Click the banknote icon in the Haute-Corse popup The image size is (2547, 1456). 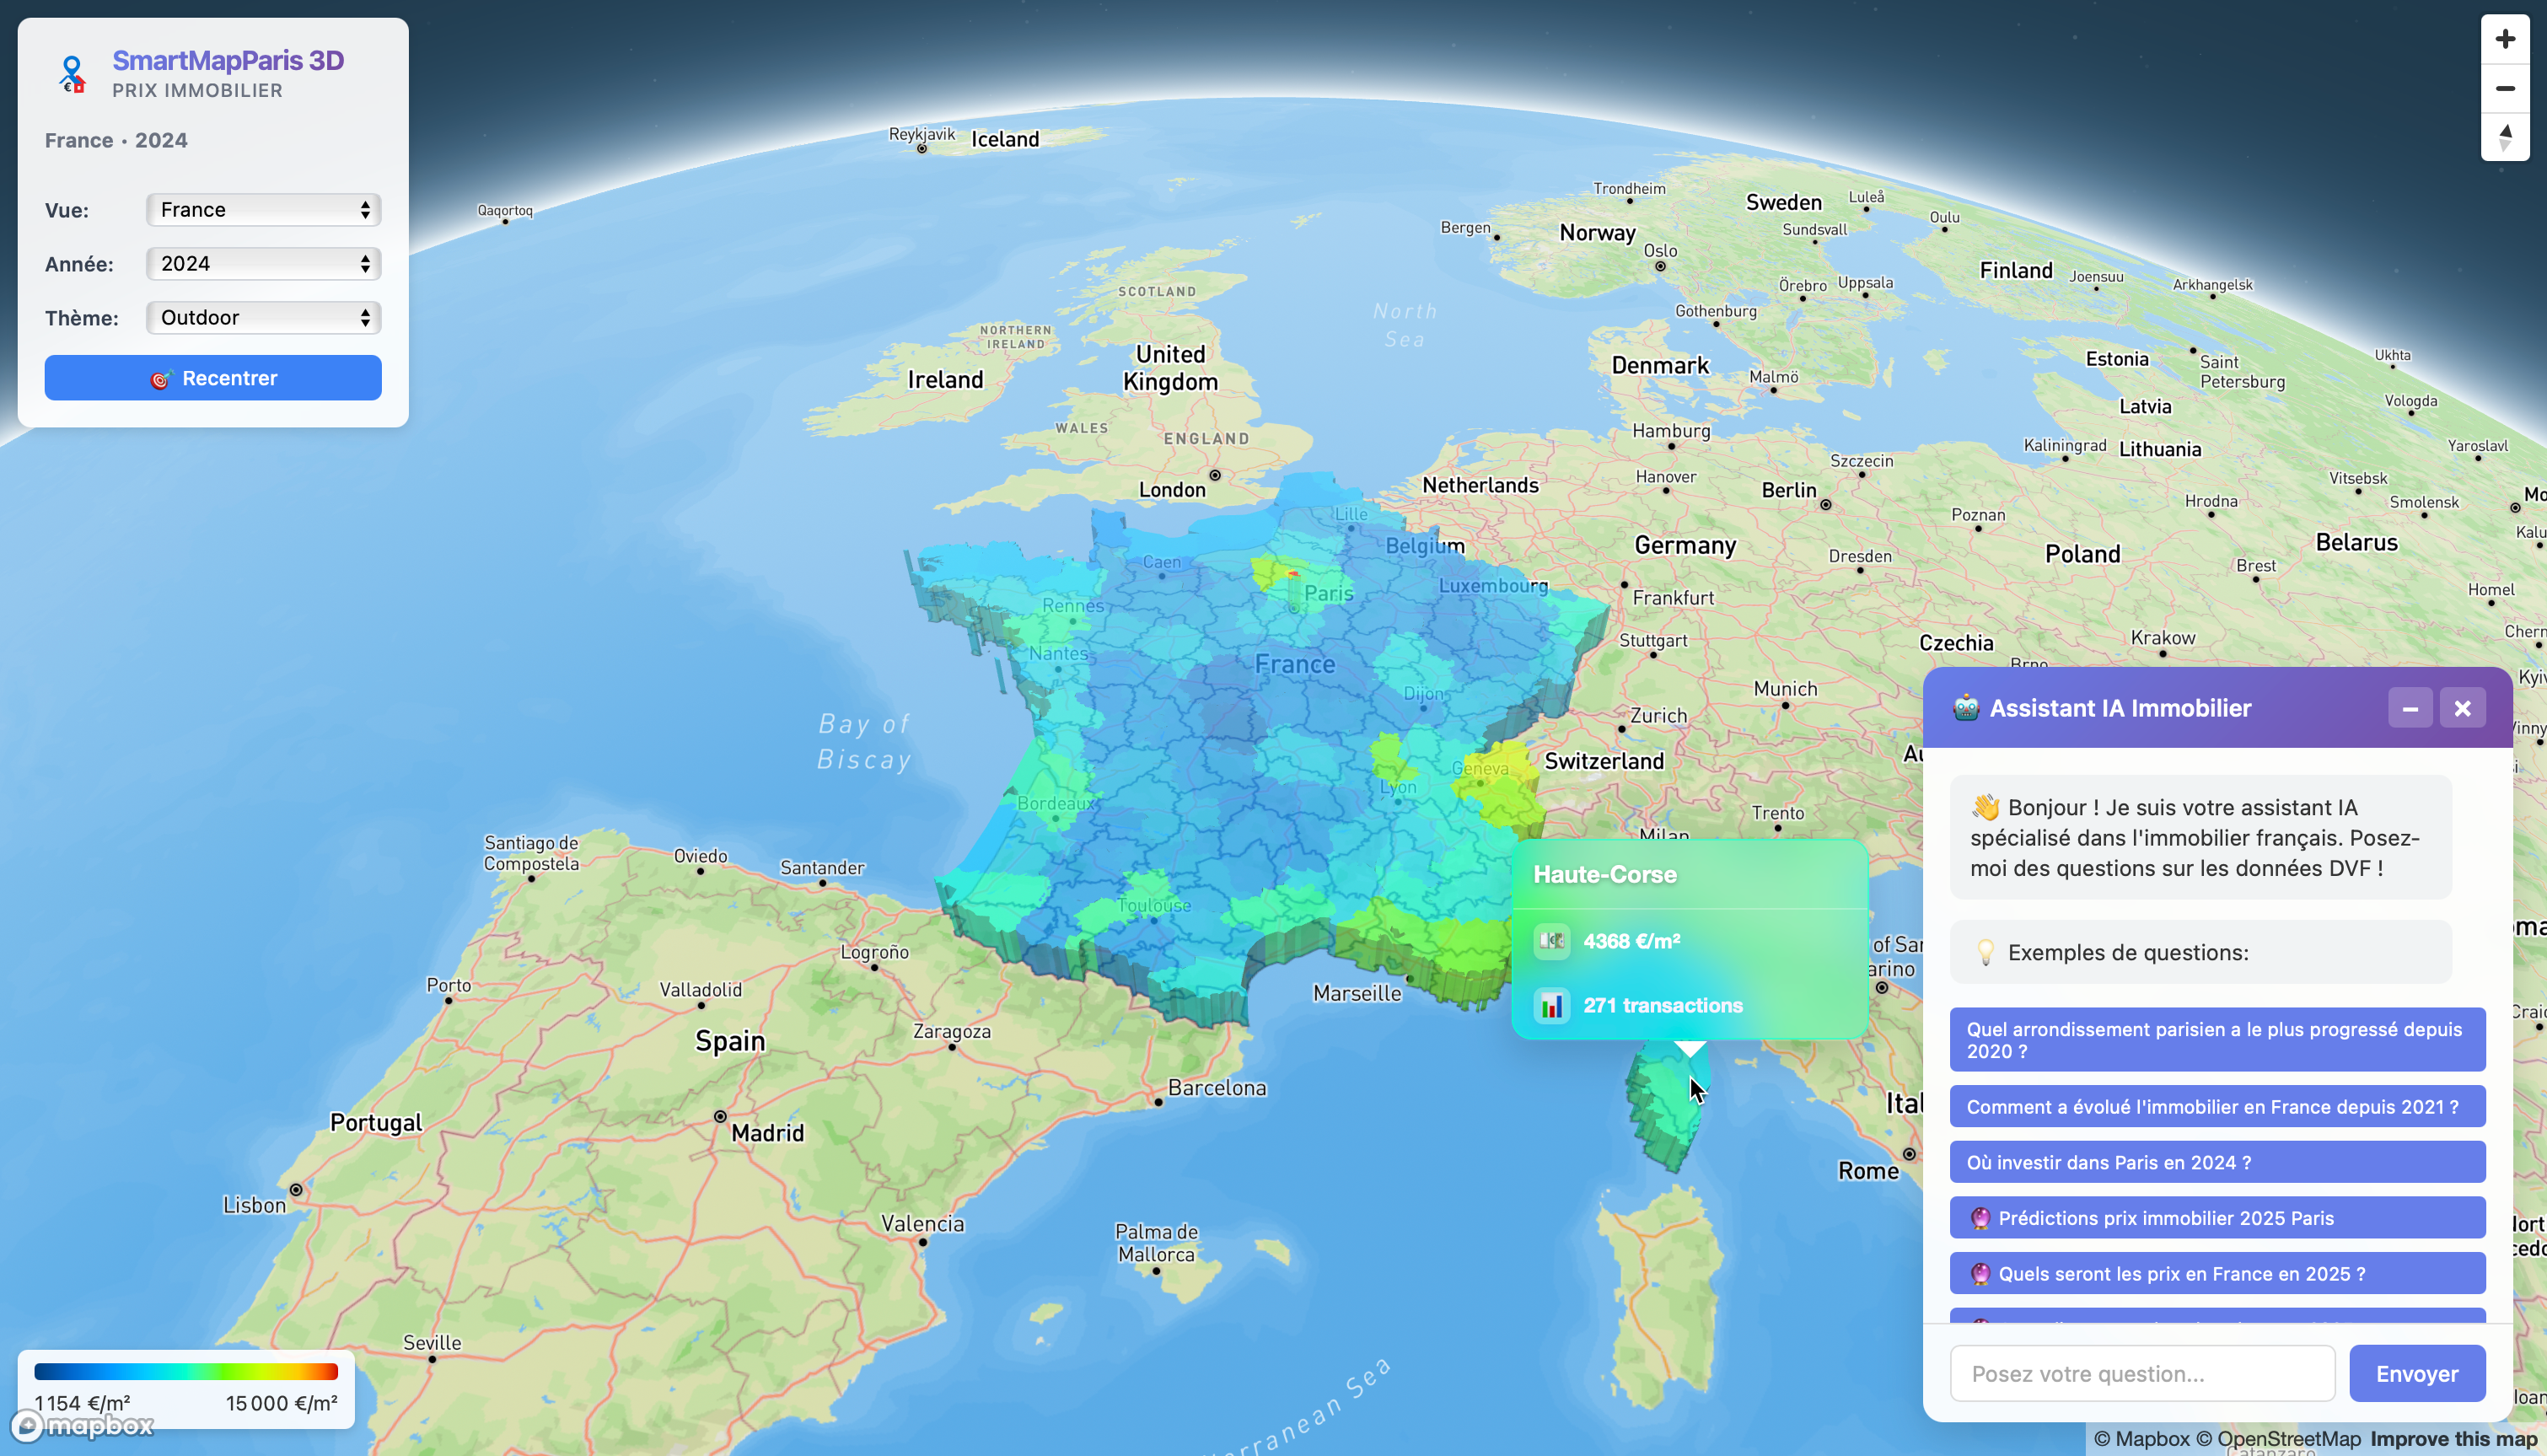point(1552,941)
